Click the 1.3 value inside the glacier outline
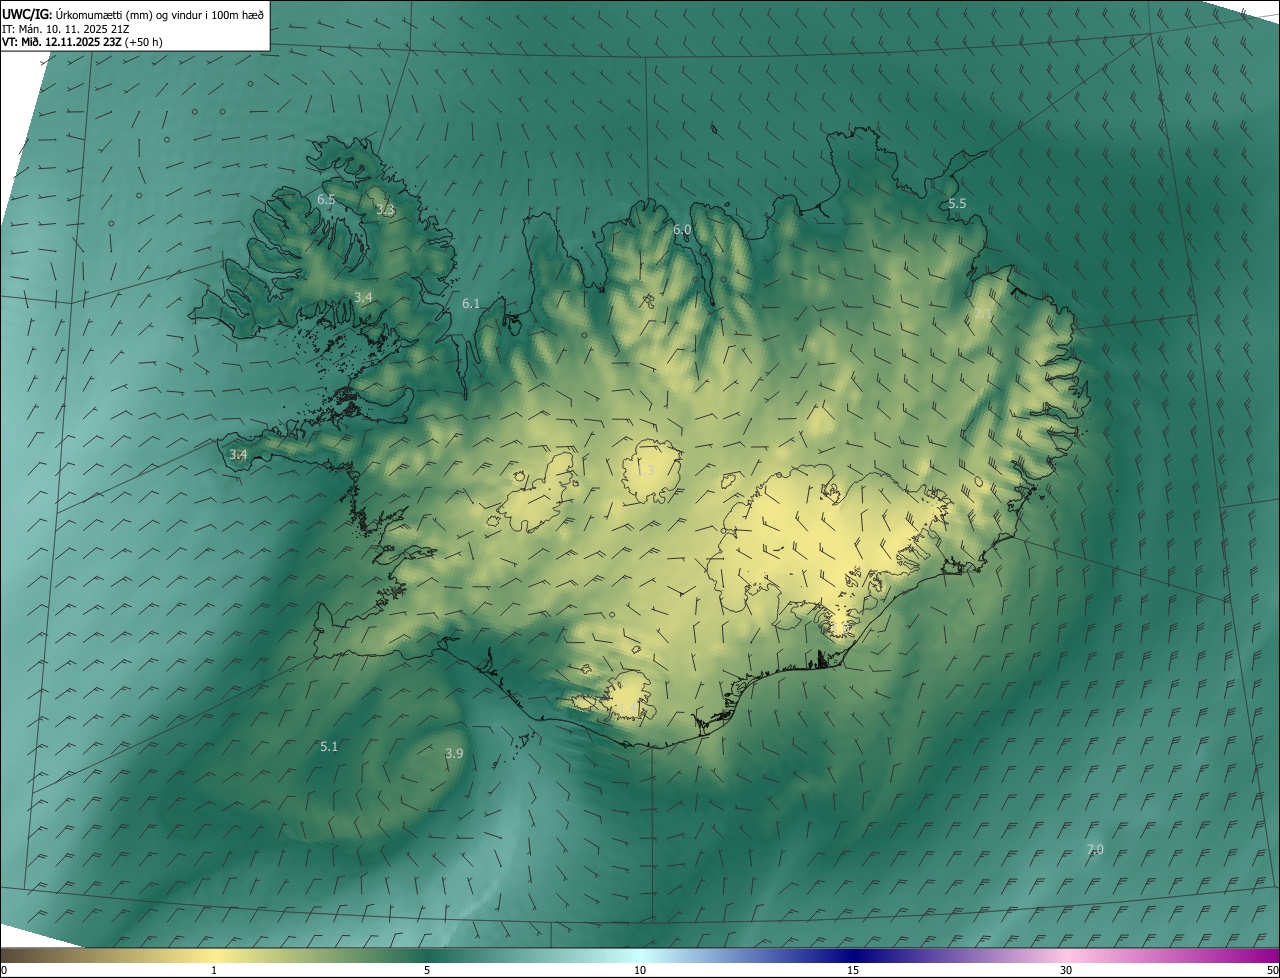The width and height of the screenshot is (1280, 978). tap(646, 470)
